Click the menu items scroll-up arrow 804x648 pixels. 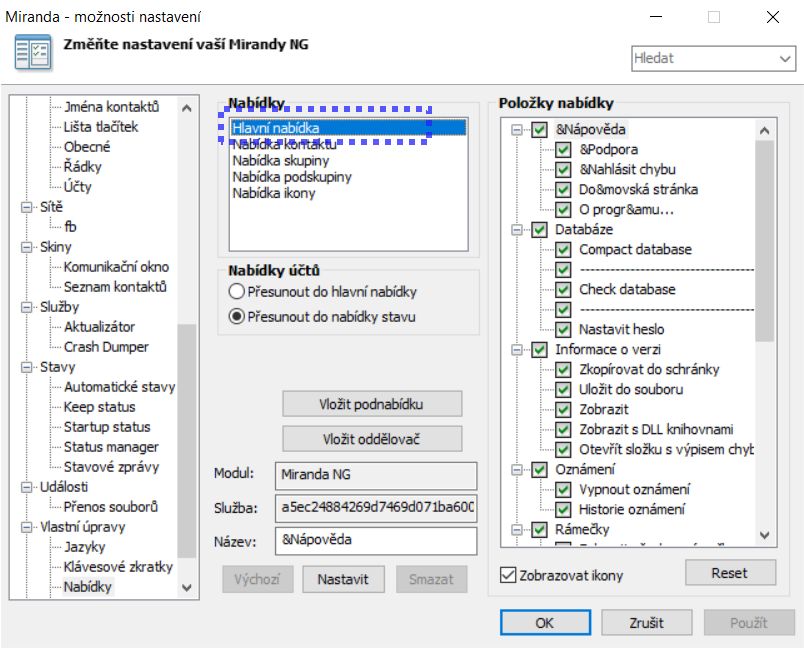[x=764, y=131]
